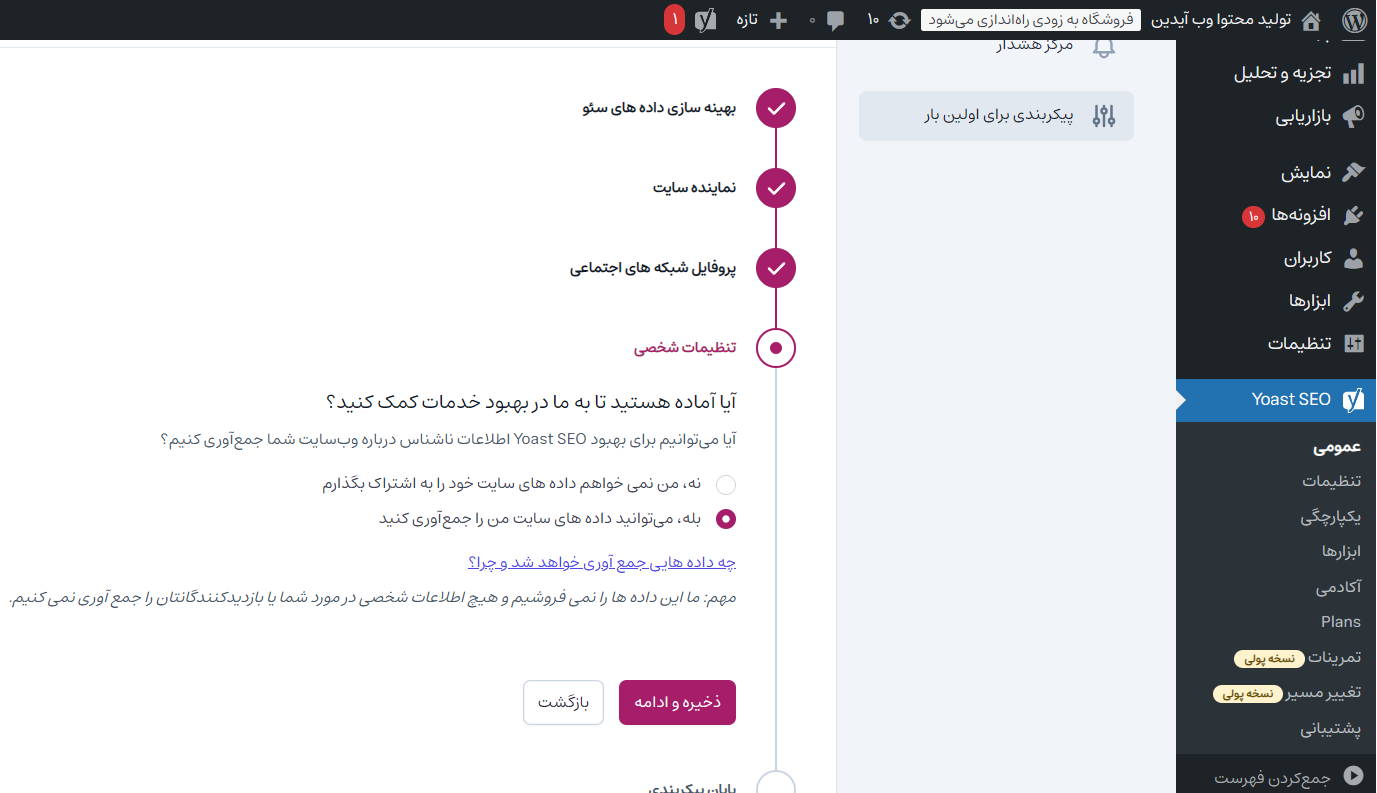Click the Yoast icon in admin bar
Screen dimensions: 1377x793
[x=706, y=20]
